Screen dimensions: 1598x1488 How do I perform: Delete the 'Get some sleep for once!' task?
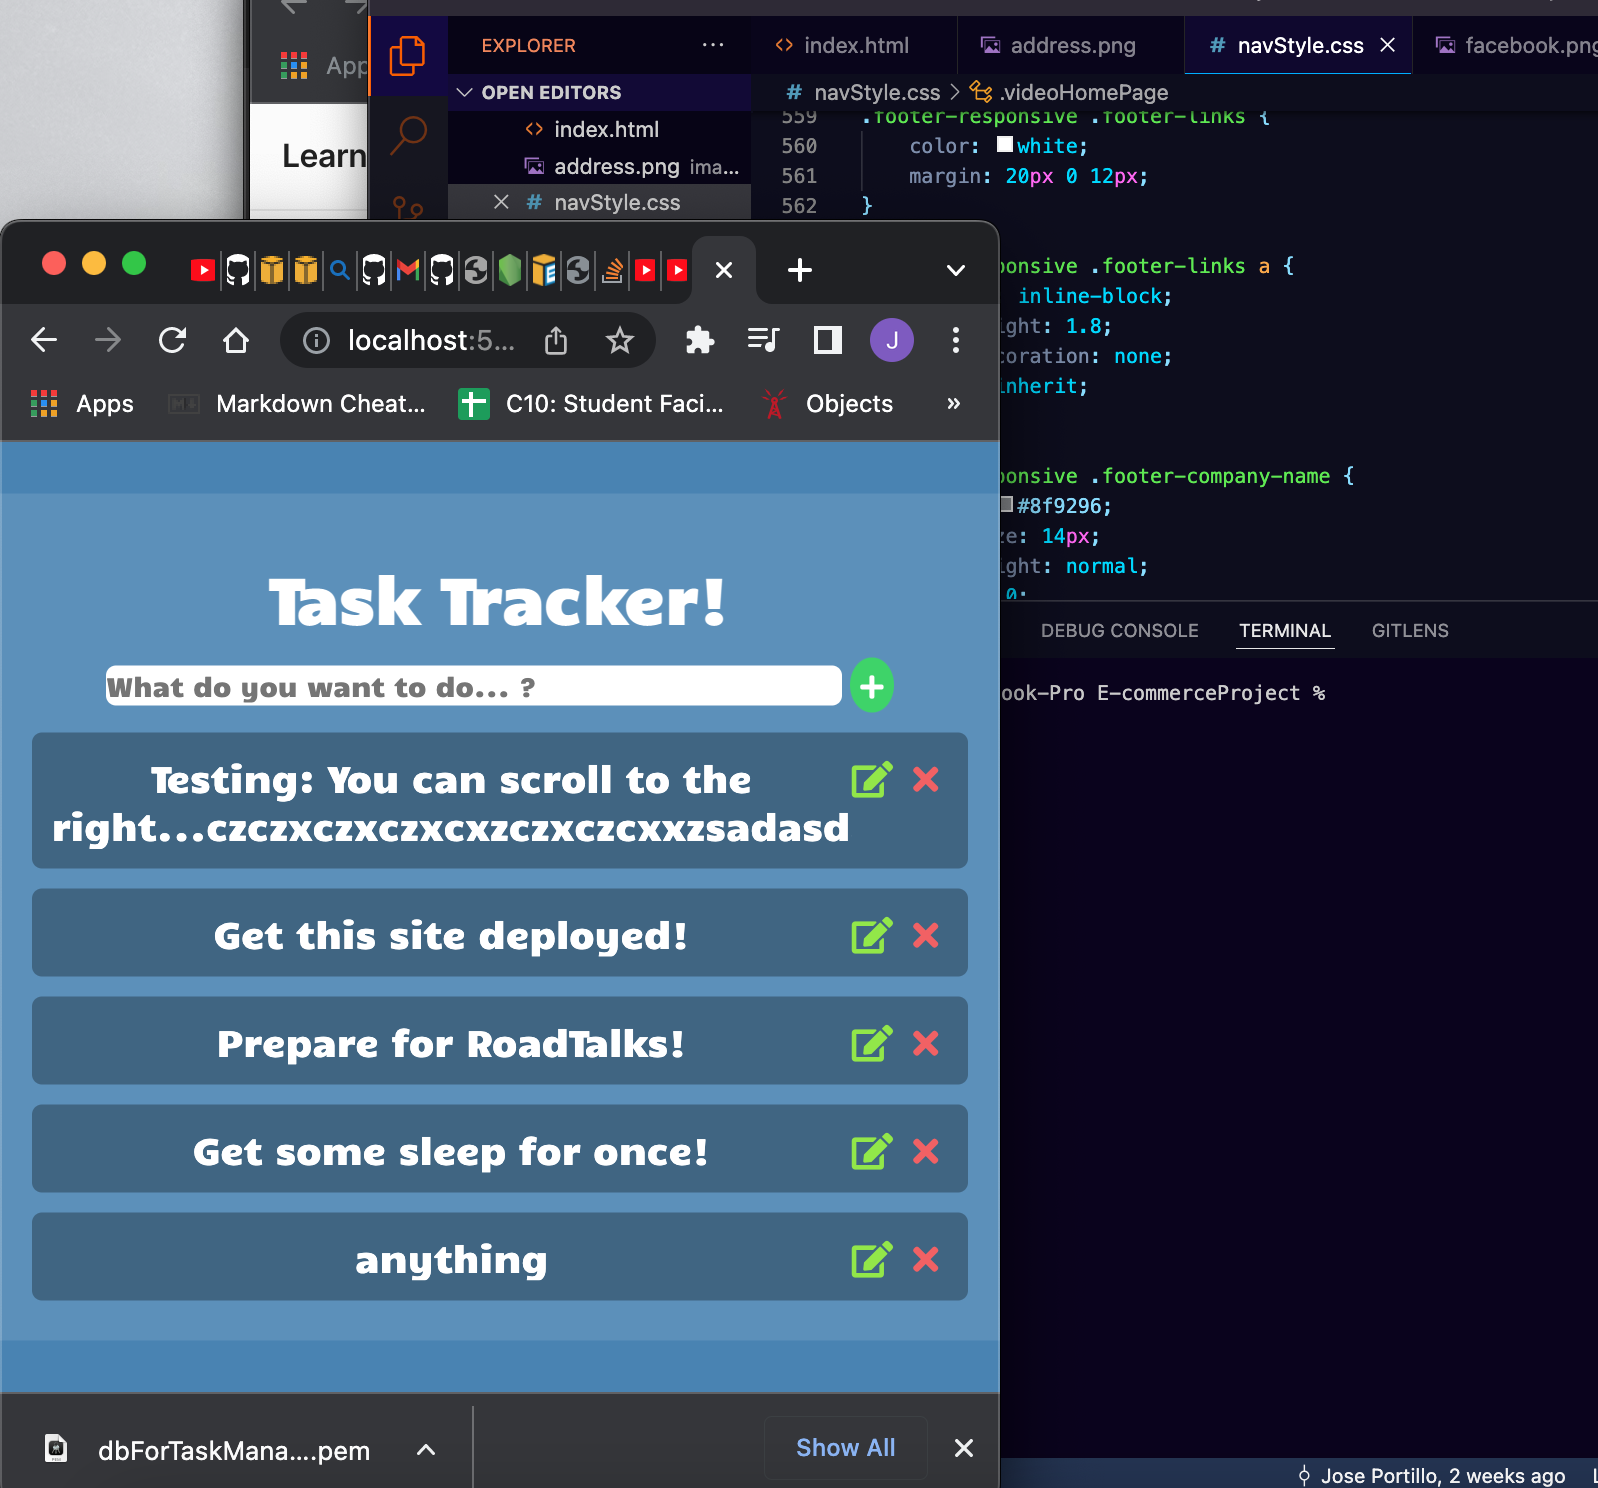[926, 1152]
